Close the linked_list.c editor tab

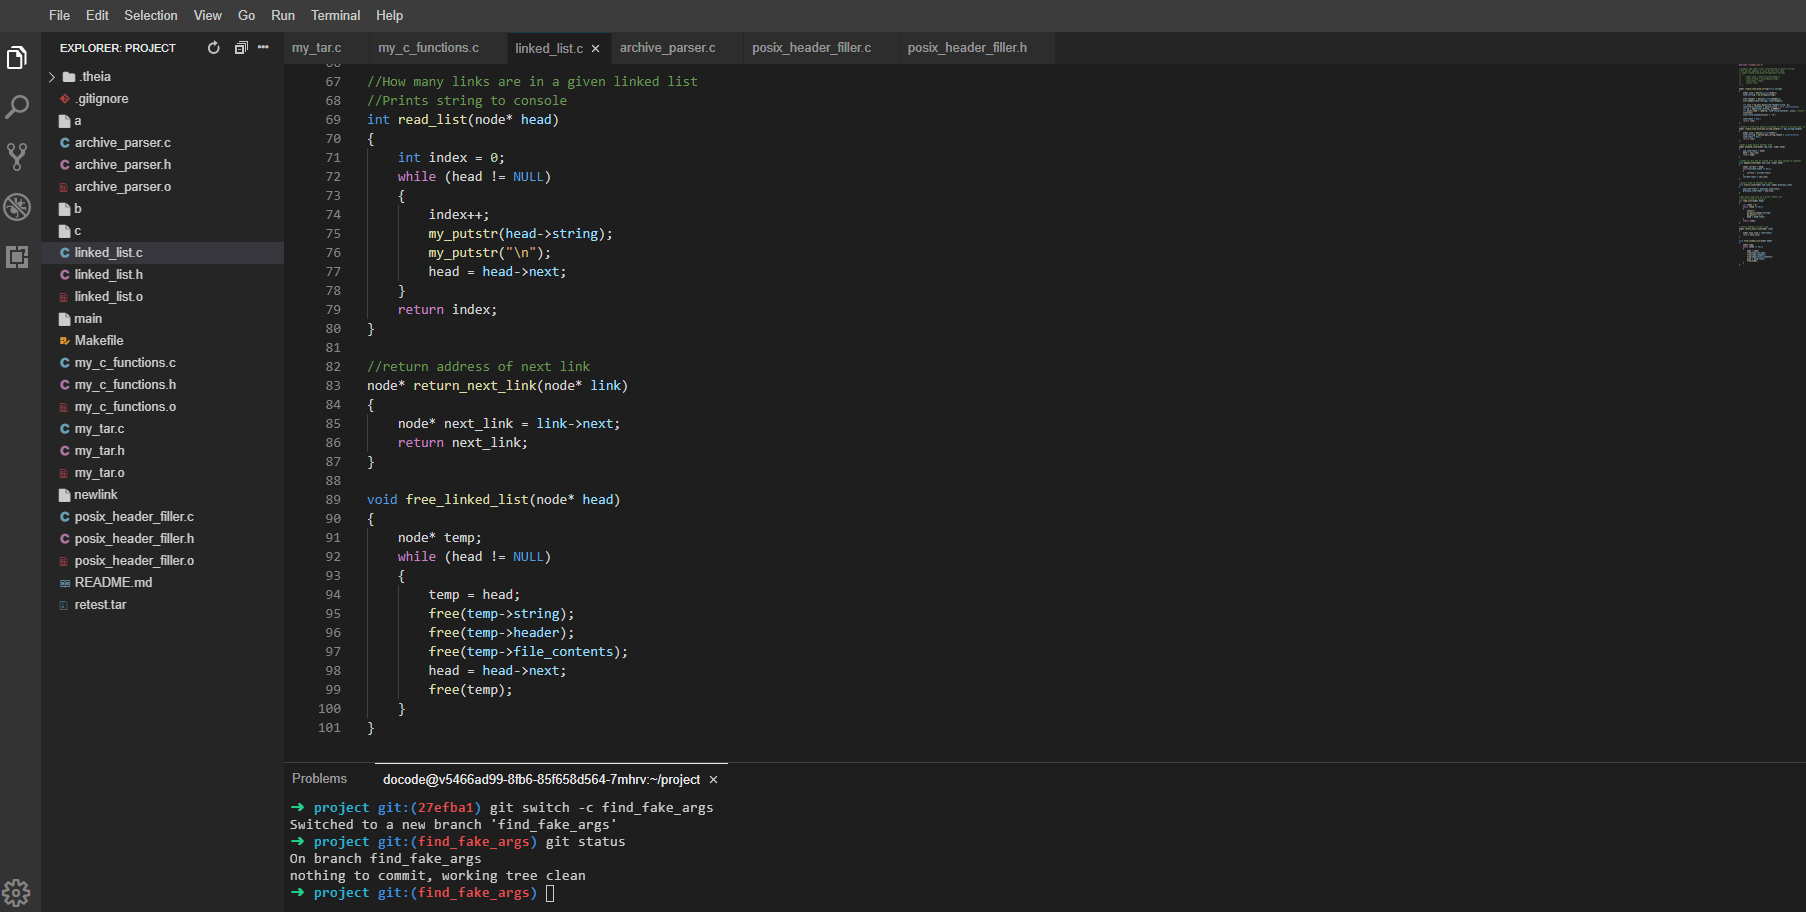(x=596, y=49)
